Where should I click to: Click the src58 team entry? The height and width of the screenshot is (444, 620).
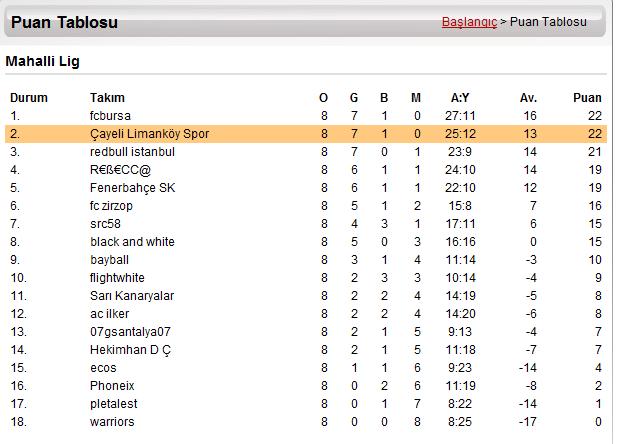105,224
